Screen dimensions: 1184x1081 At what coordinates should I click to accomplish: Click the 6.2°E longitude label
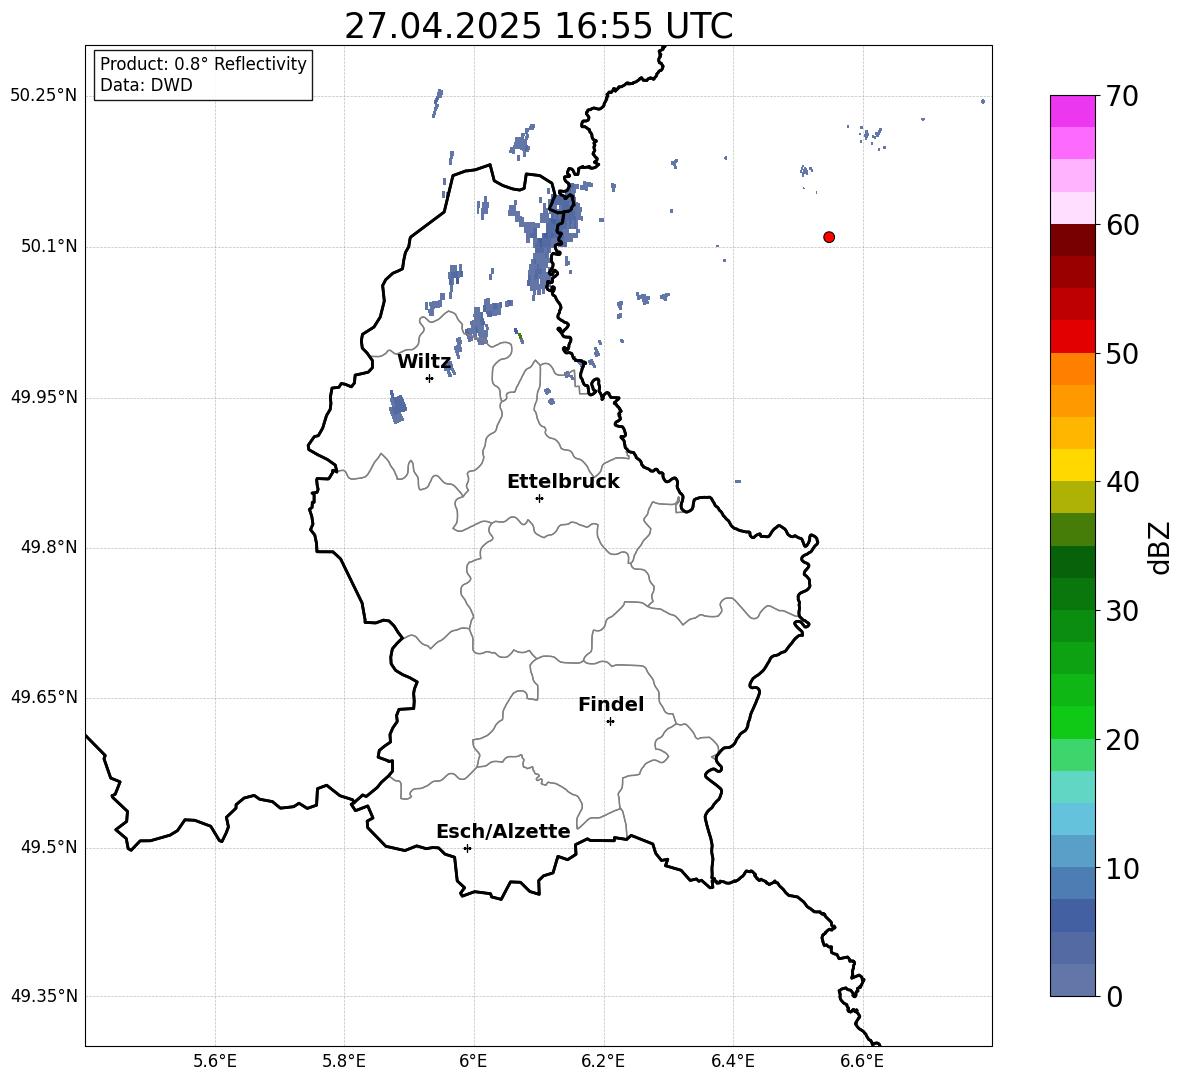pyautogui.click(x=603, y=1061)
